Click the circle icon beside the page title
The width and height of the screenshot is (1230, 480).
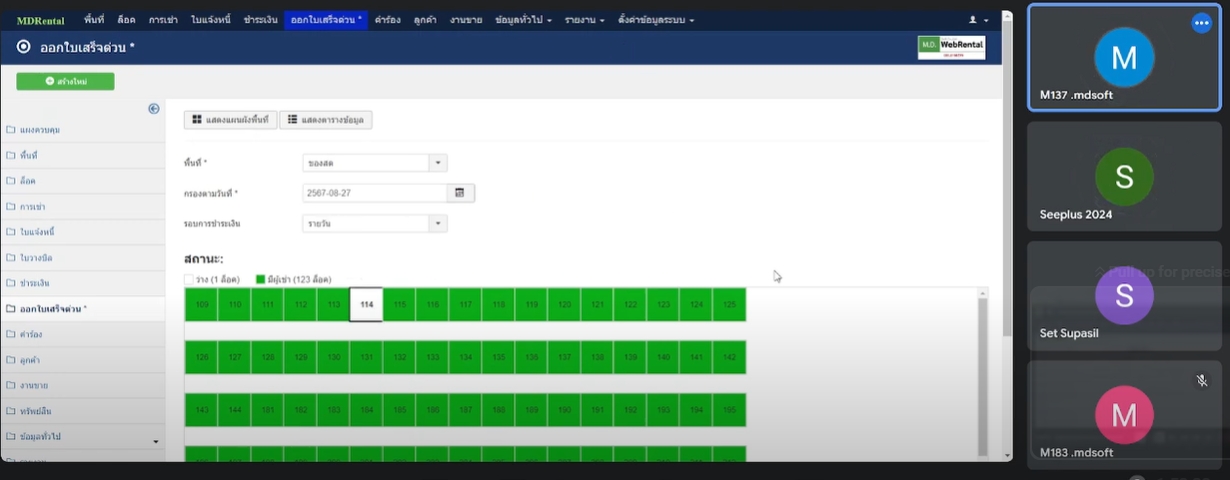(x=24, y=47)
